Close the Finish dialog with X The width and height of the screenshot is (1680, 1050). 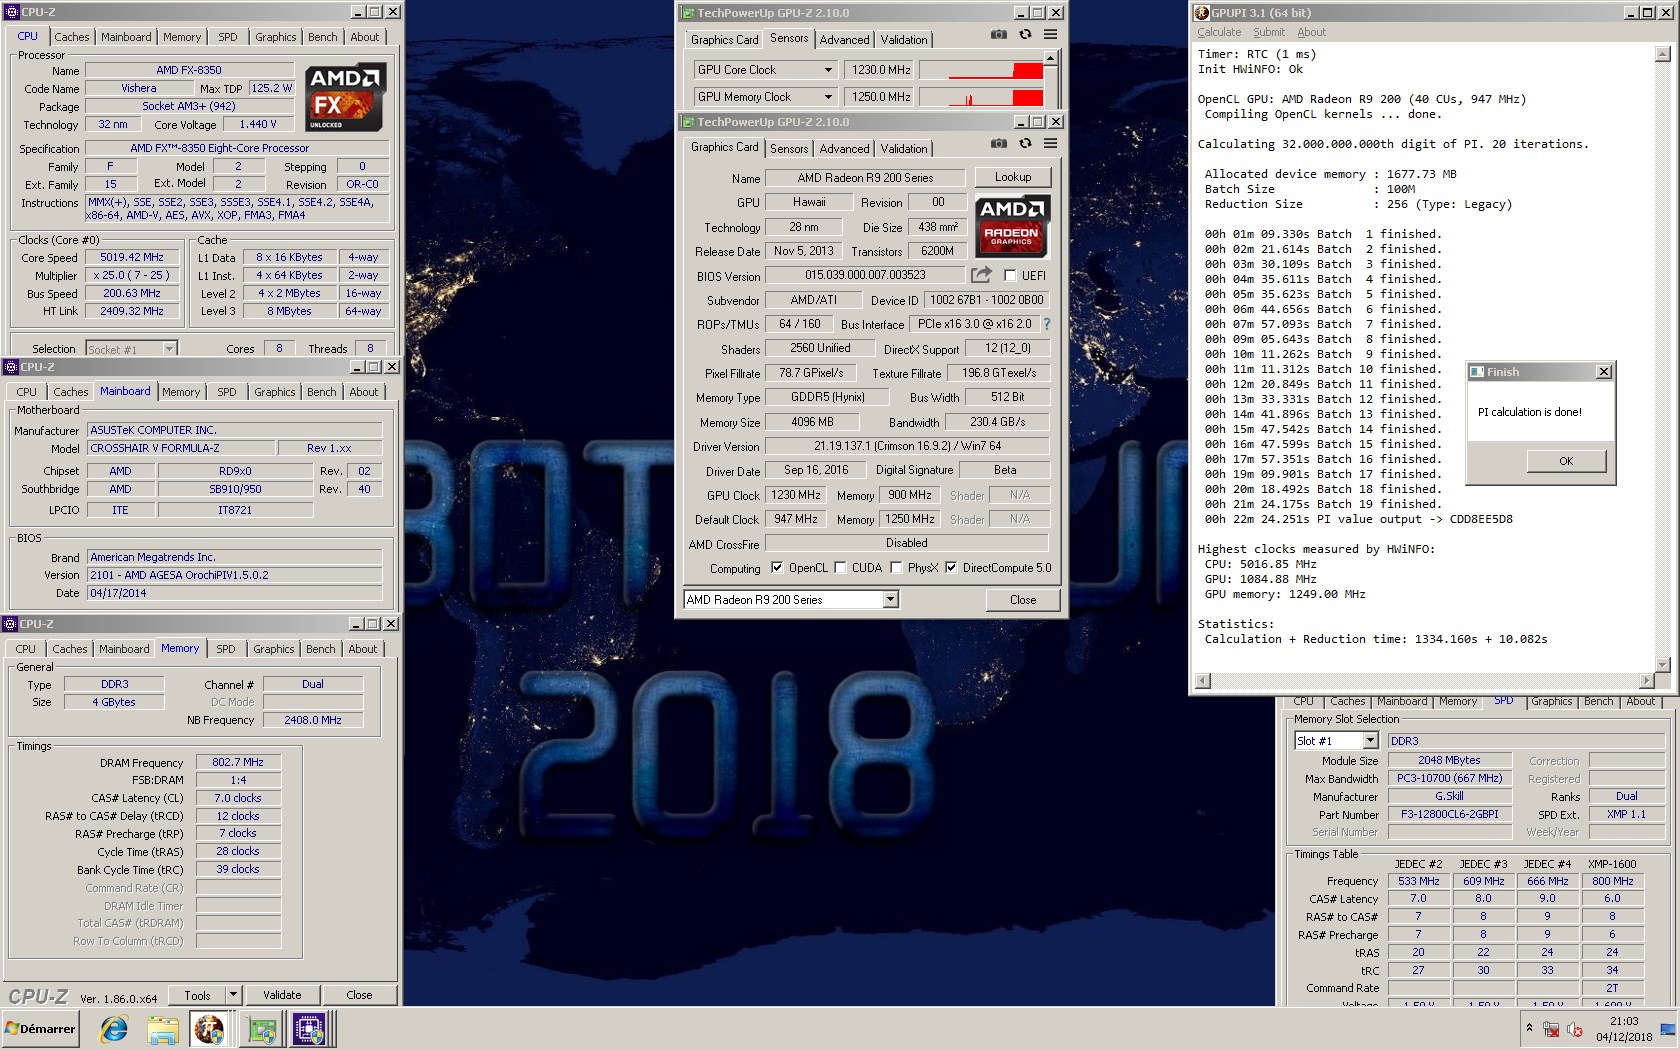[x=1604, y=372]
